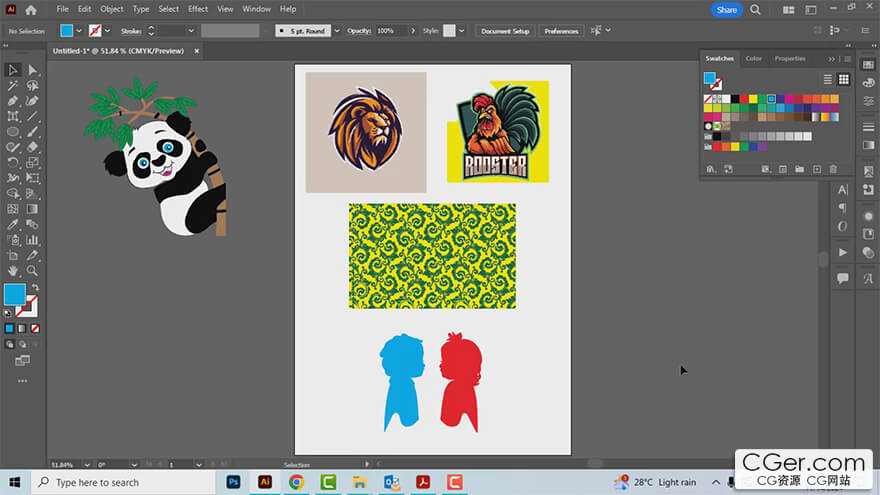Delete swatch using the trash icon

pos(833,169)
